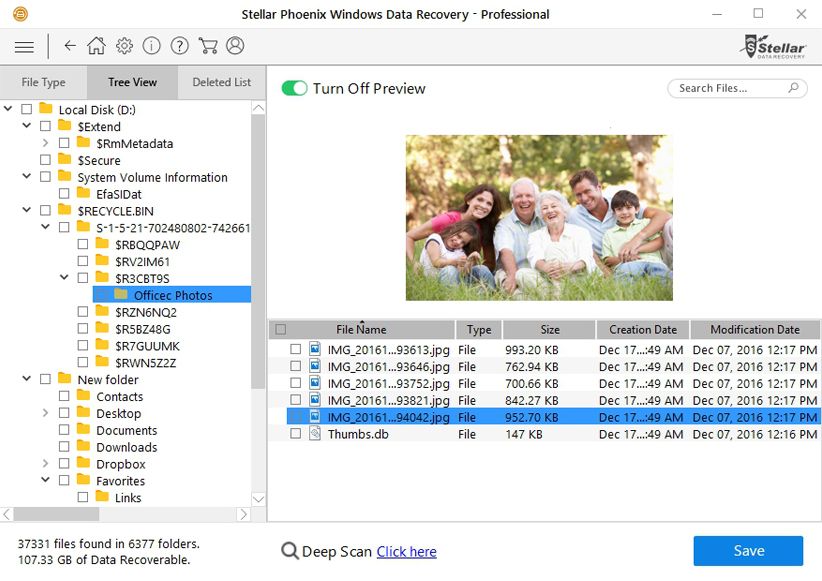Click the $RECYCLE.BIN folder icon
The height and width of the screenshot is (581, 822).
[x=64, y=210]
